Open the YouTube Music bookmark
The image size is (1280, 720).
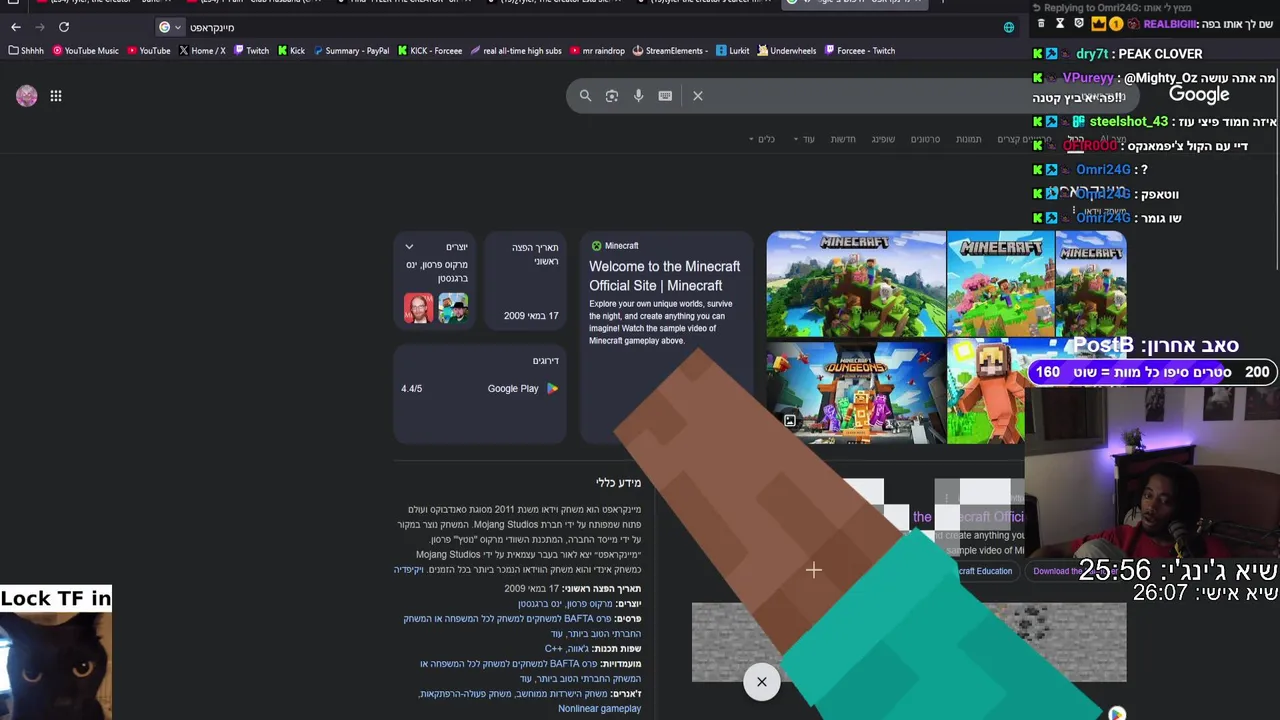[86, 51]
